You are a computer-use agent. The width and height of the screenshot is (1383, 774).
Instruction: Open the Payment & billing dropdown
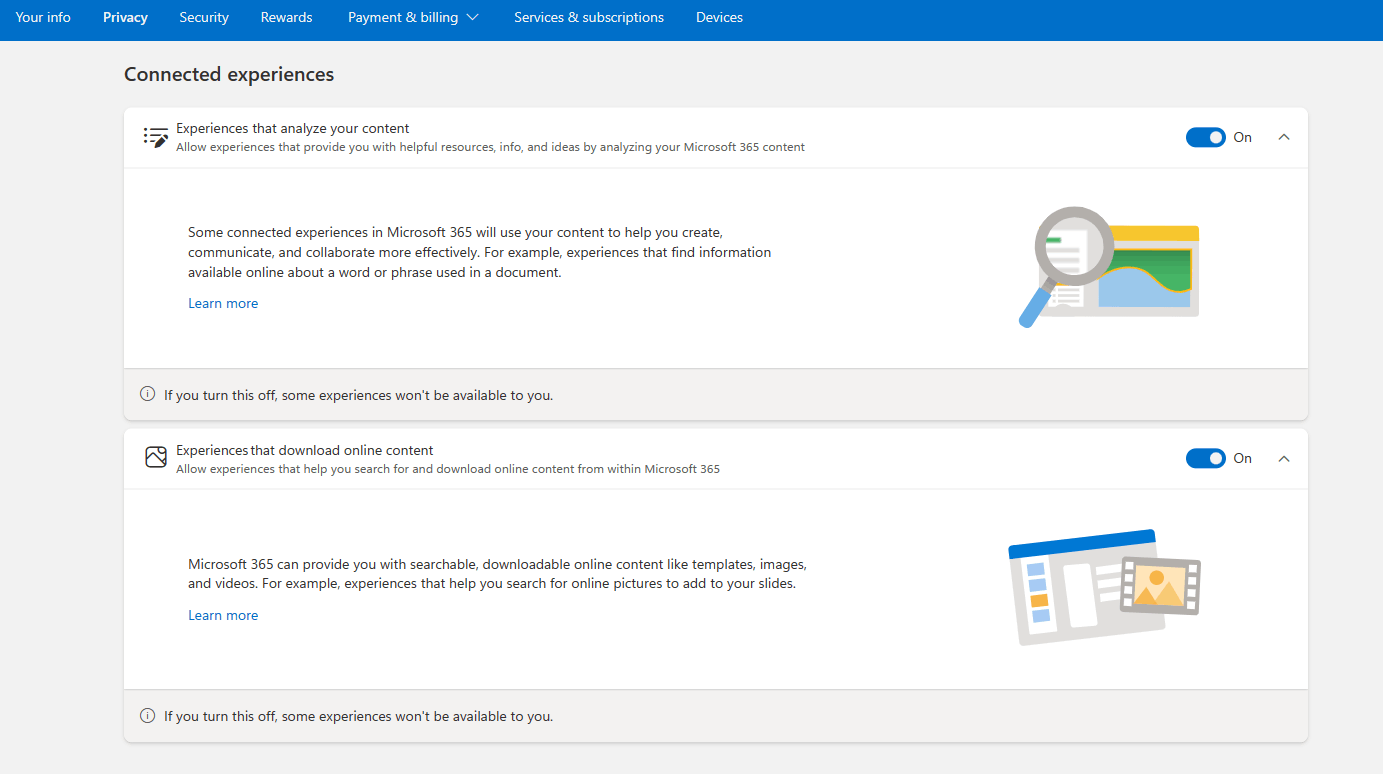point(413,17)
